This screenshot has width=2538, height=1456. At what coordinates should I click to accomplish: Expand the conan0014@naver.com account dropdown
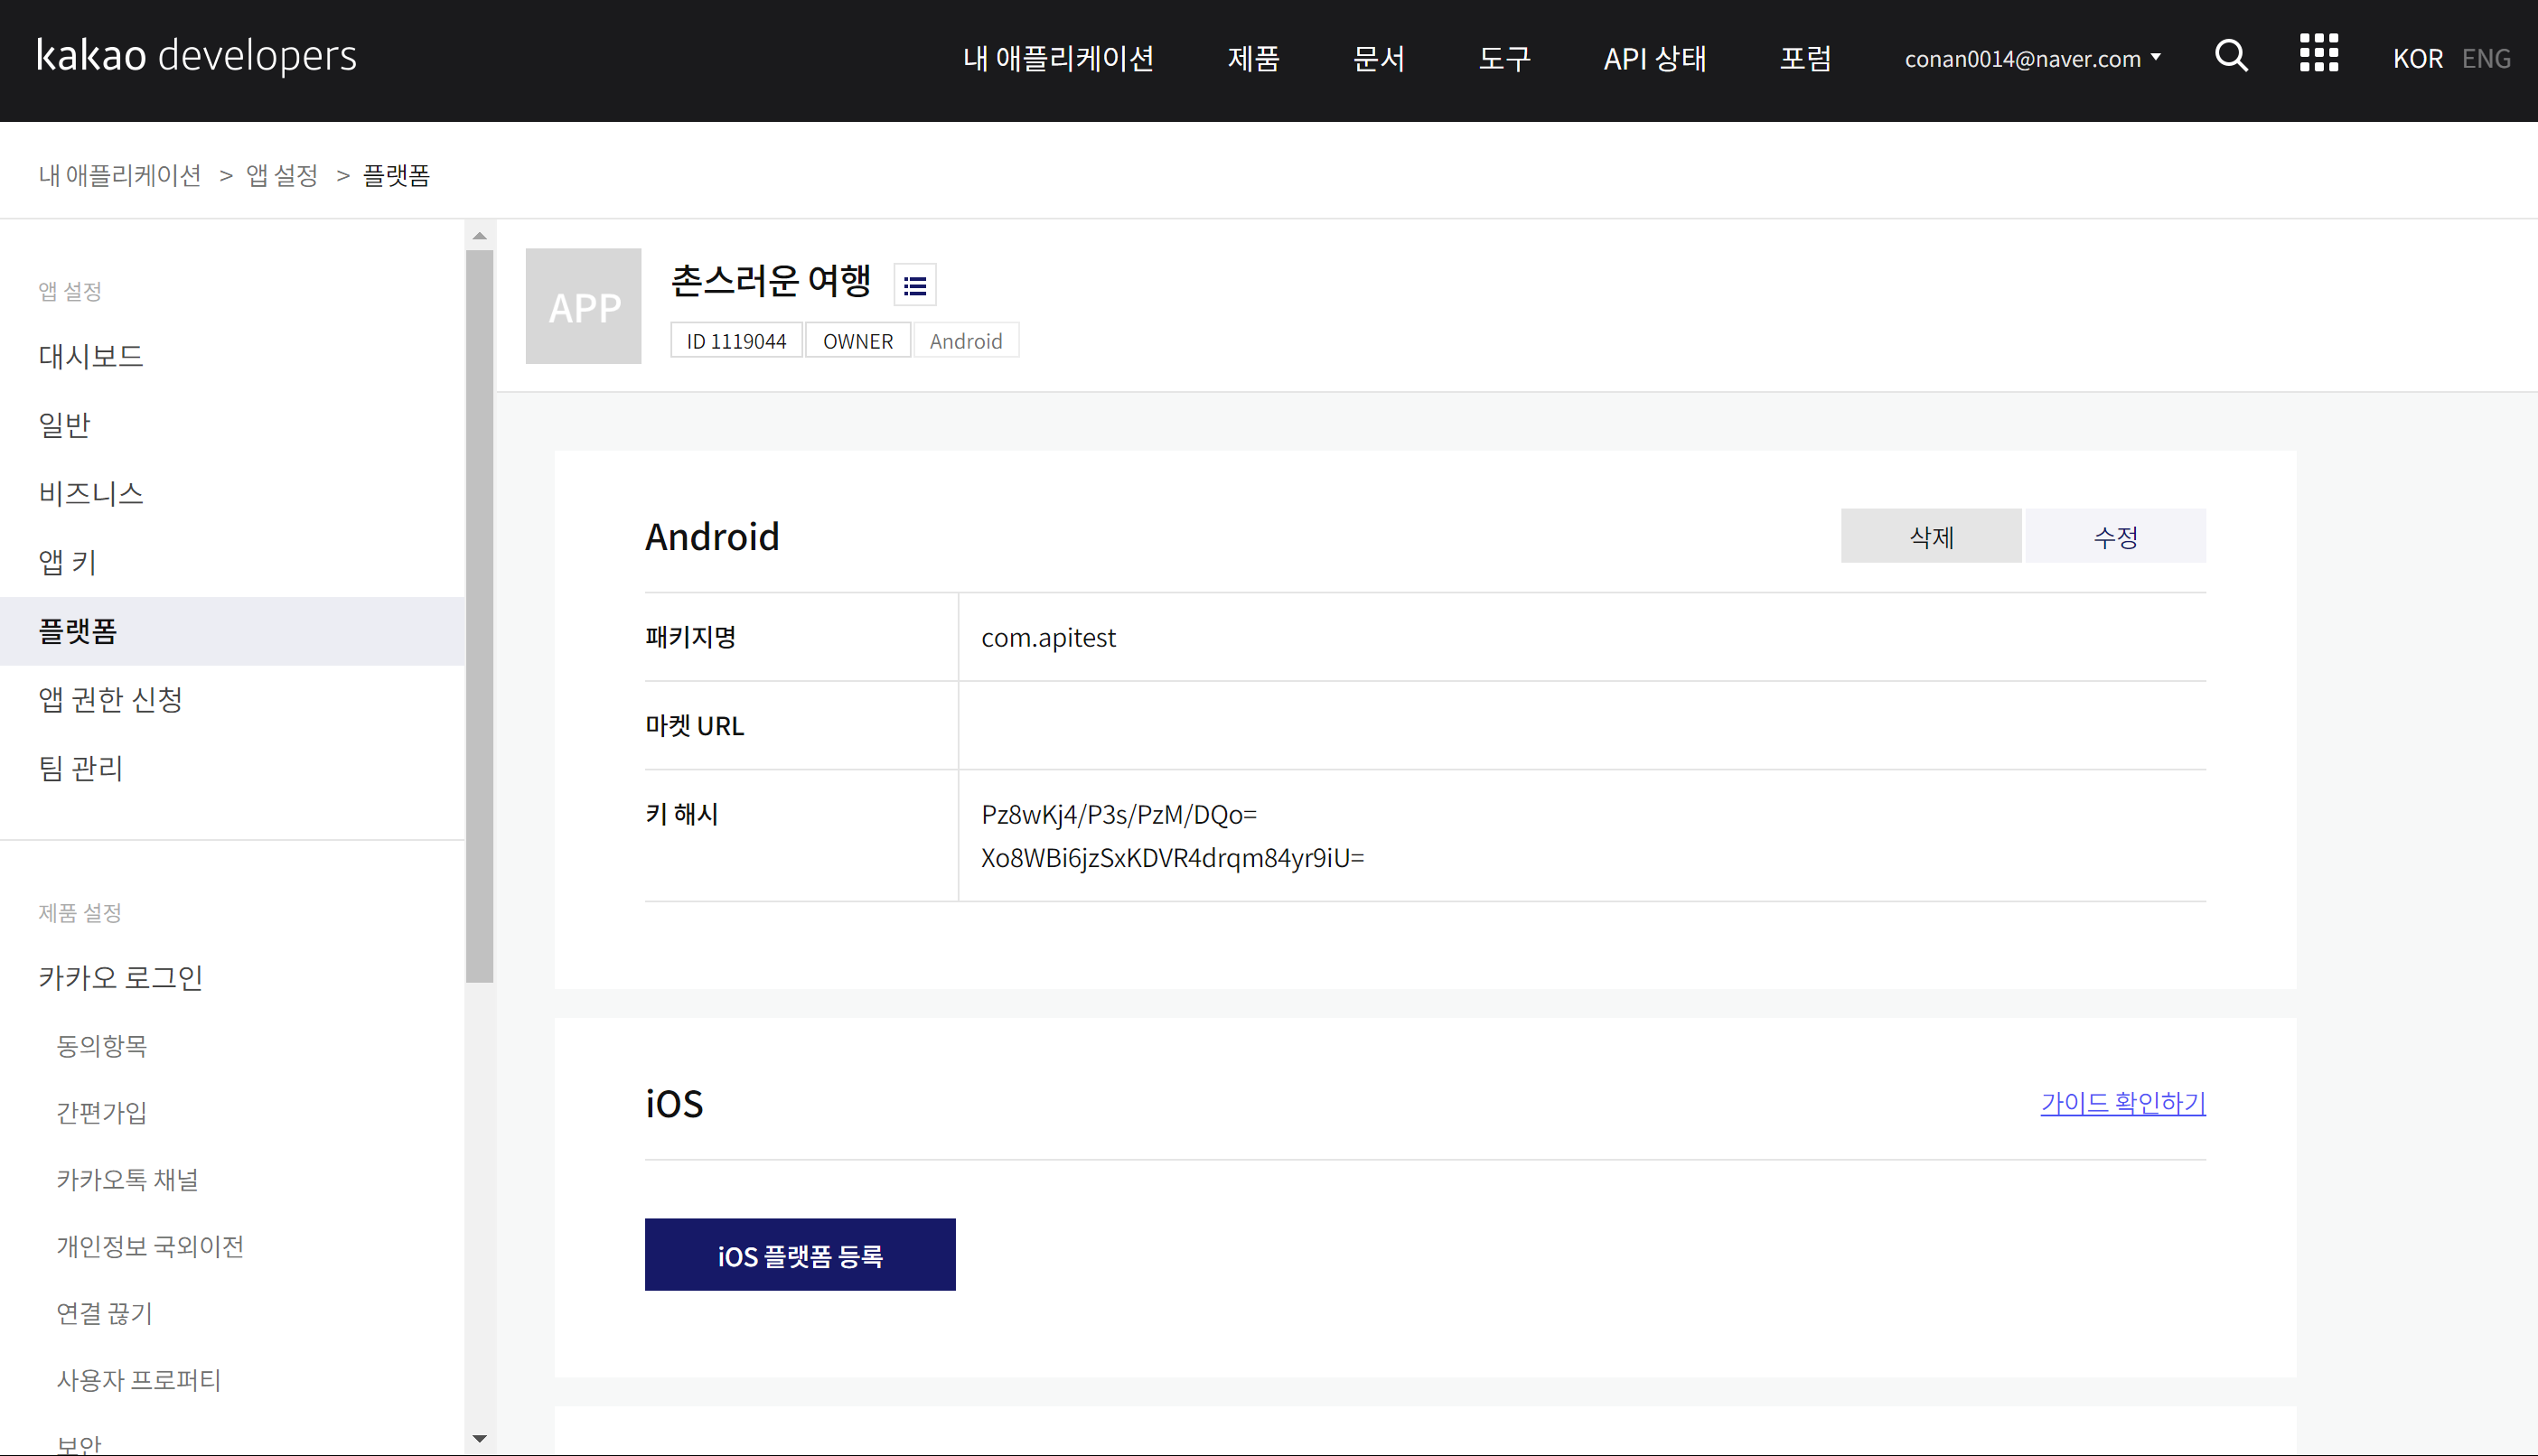(2032, 58)
